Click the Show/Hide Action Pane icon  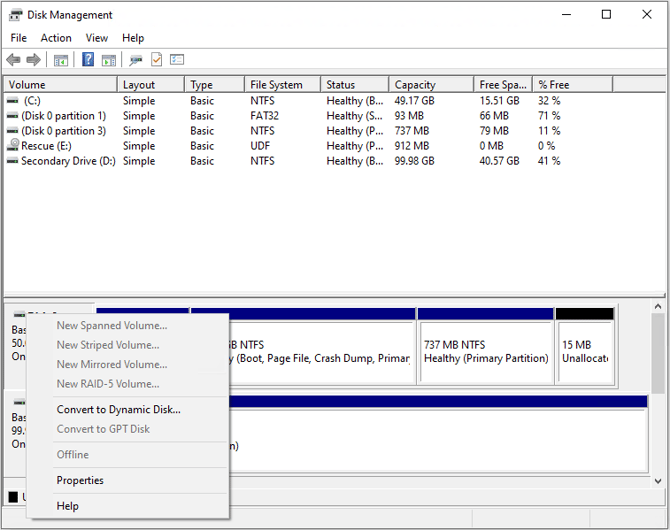click(109, 60)
